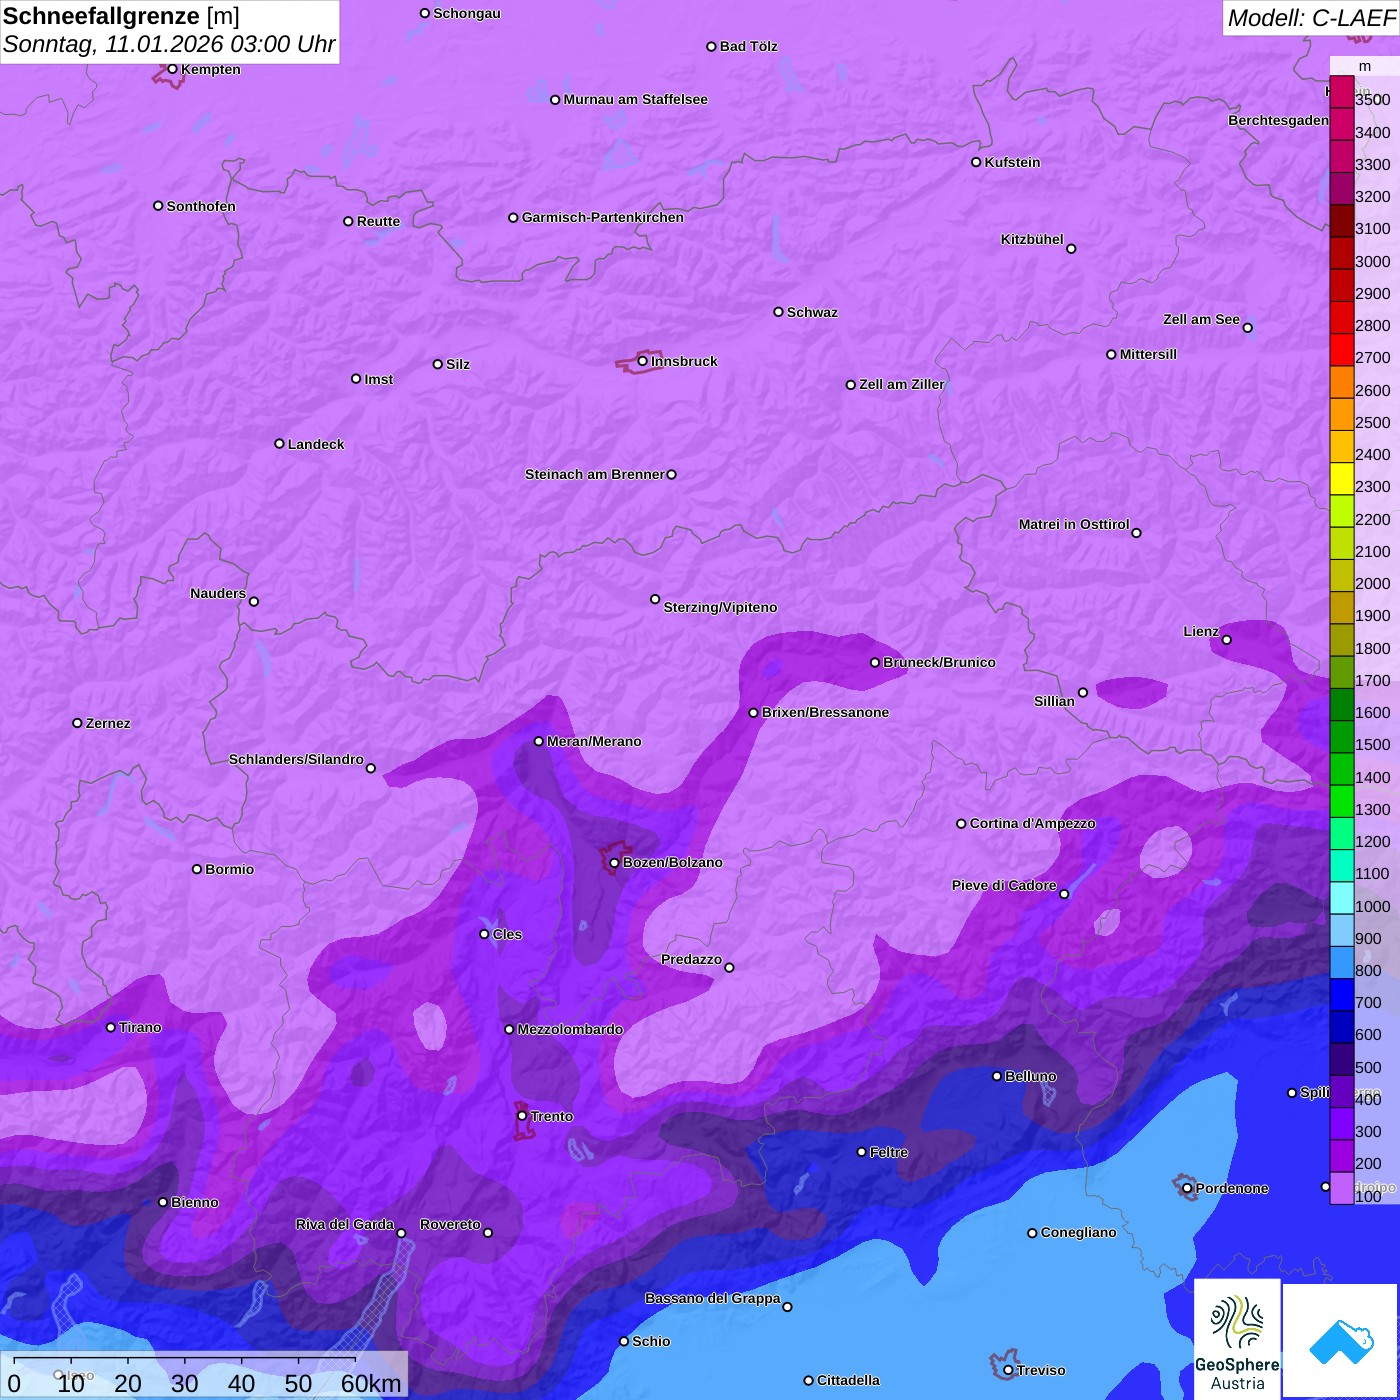Screen dimensions: 1400x1400
Task: Click the date 'Sonntag, 11.01.2026 03:00 Uhr'
Action: (169, 45)
